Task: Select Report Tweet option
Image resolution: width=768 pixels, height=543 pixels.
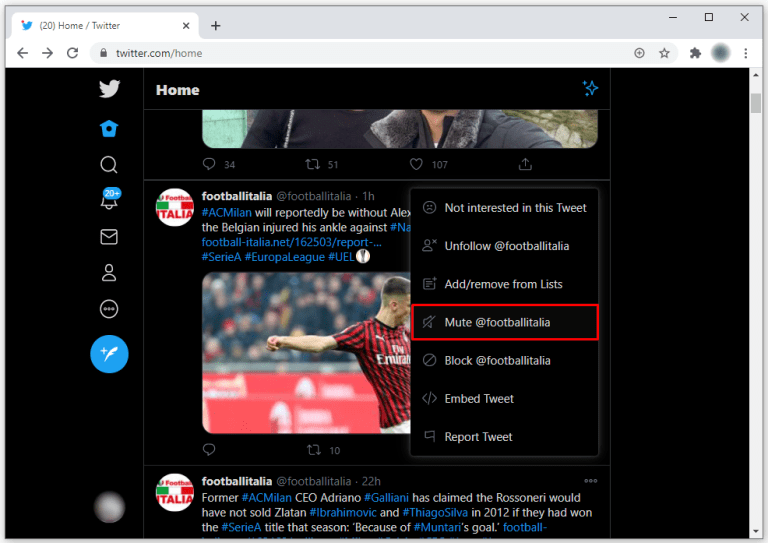Action: point(504,437)
